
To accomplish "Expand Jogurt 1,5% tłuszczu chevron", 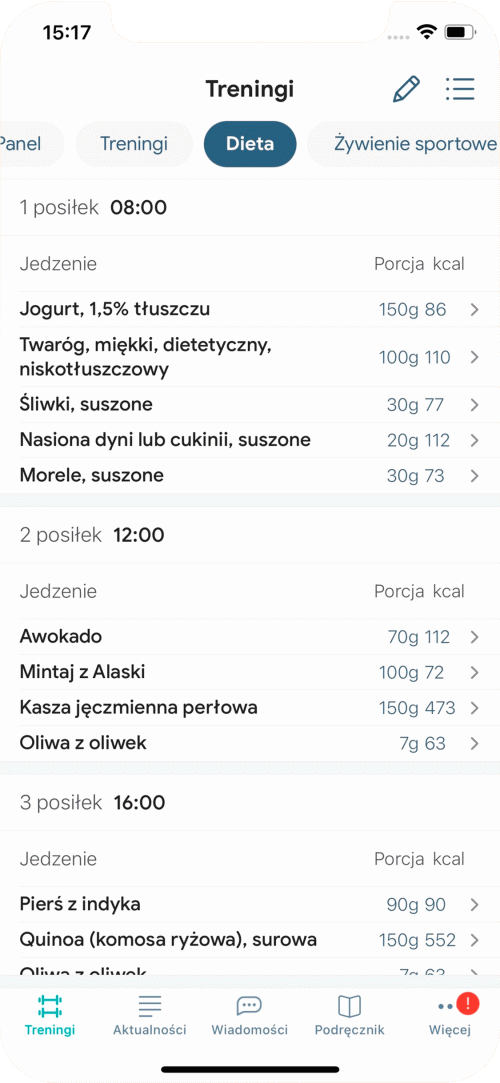I will pyautogui.click(x=474, y=310).
